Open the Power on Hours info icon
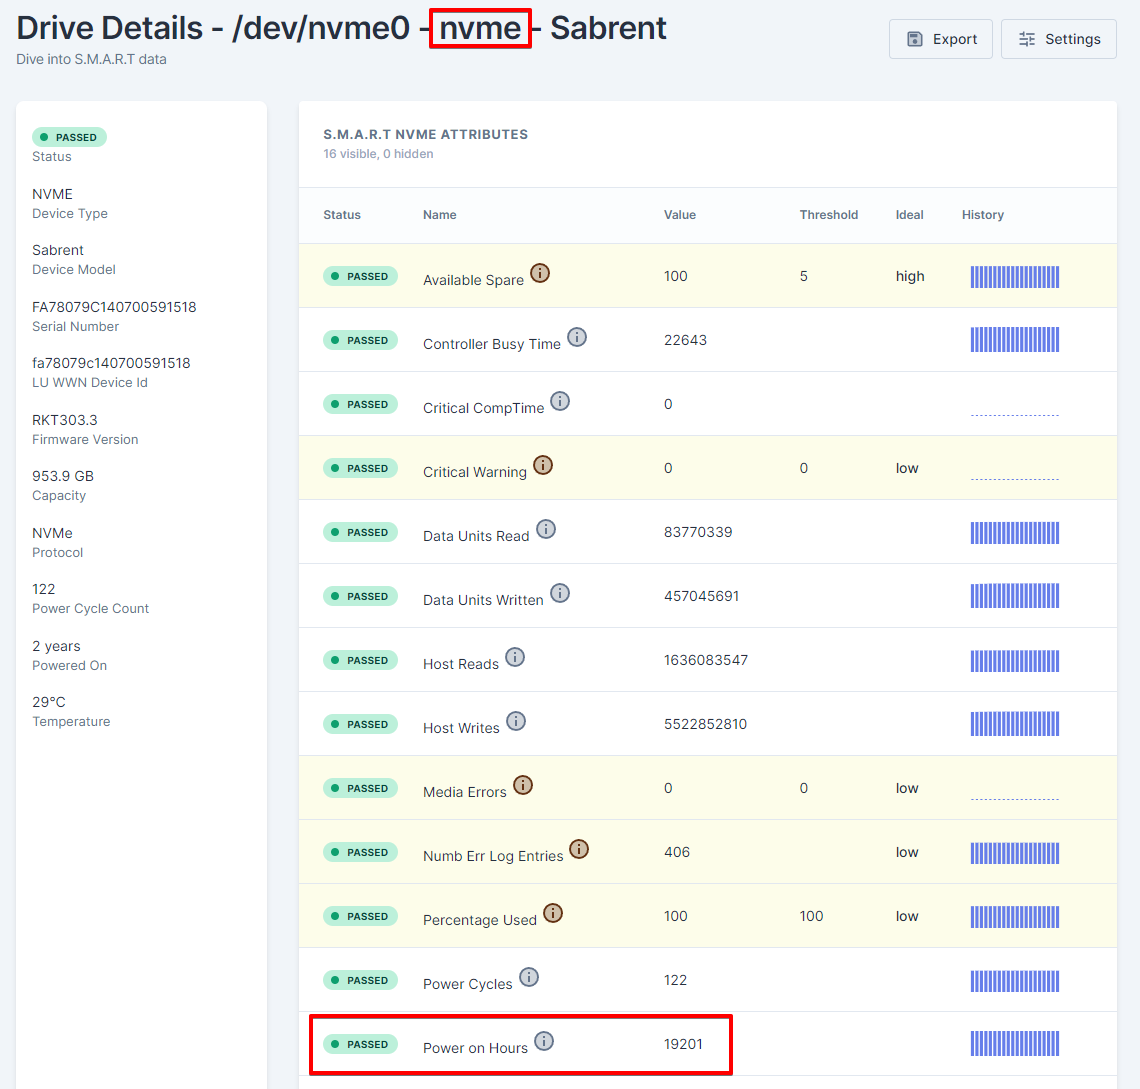Screen dimensions: 1140x1089 coord(544,1041)
